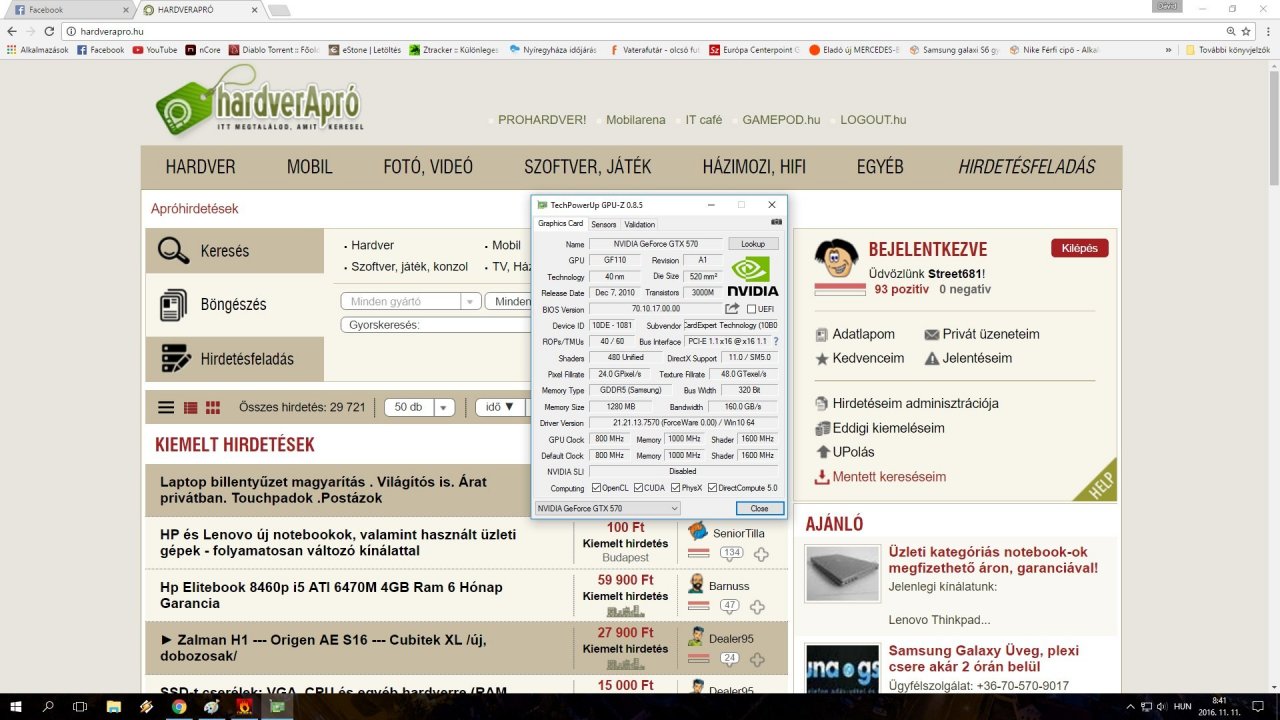Screen dimensions: 1280x720
Task: Click the Bus Interface question mark icon
Action: pos(776,341)
